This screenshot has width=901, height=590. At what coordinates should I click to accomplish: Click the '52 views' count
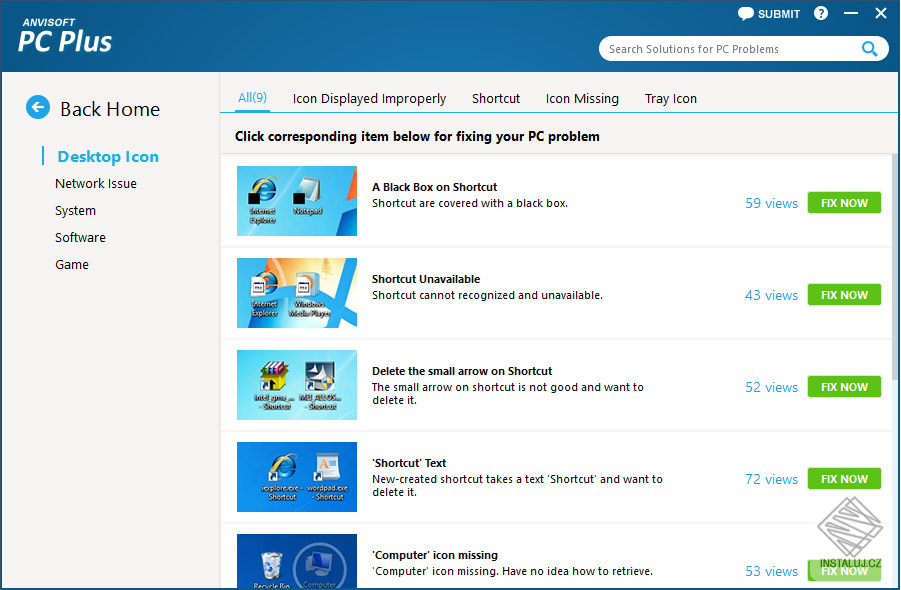pyautogui.click(x=771, y=387)
